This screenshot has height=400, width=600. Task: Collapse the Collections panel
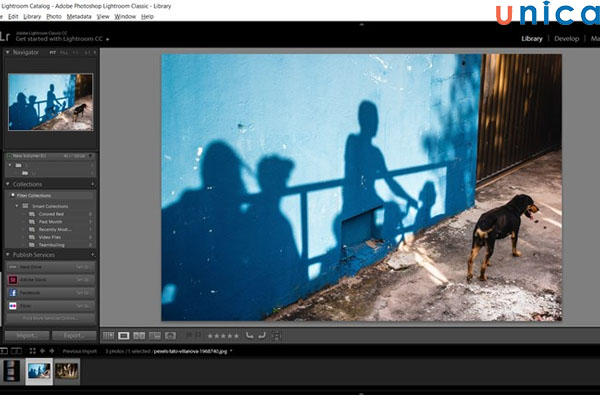8,184
